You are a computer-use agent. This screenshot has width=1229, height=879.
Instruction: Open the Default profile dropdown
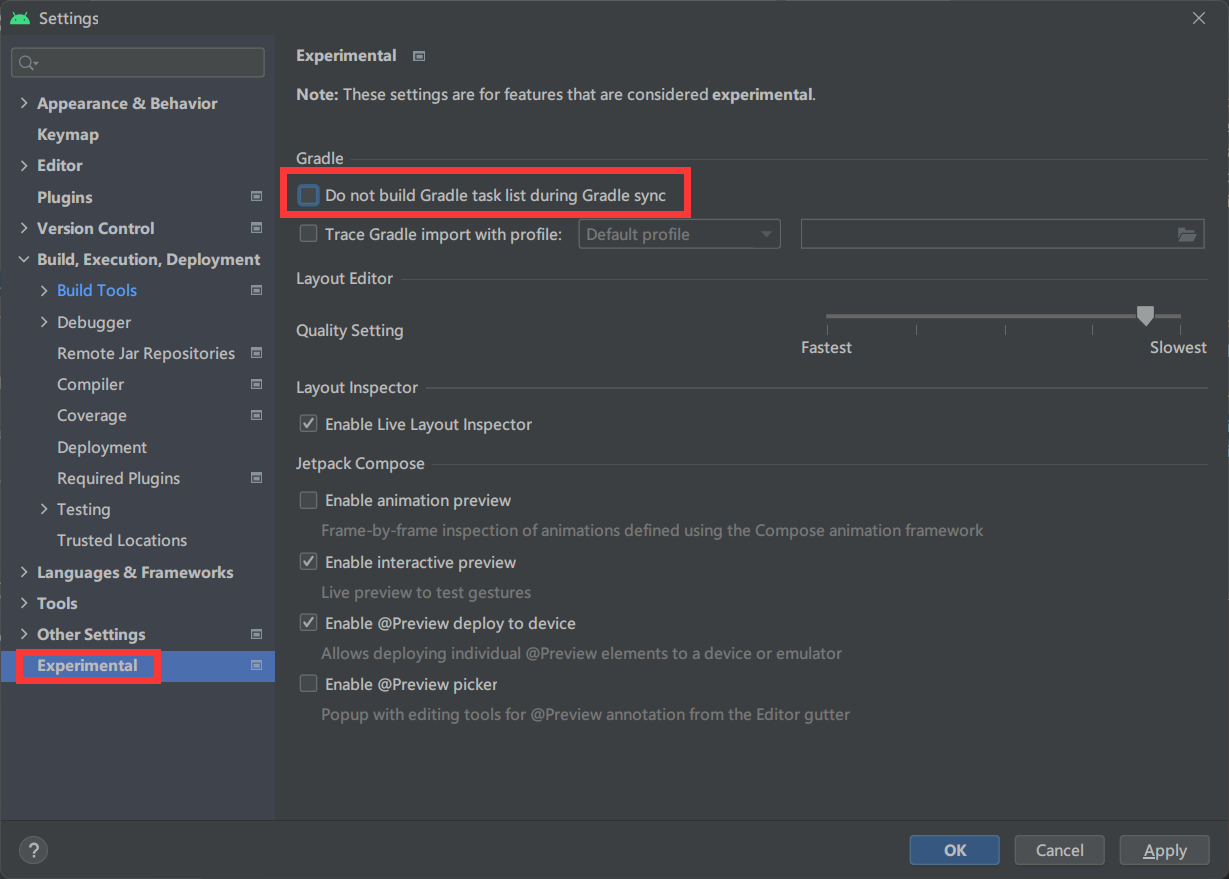pos(679,235)
